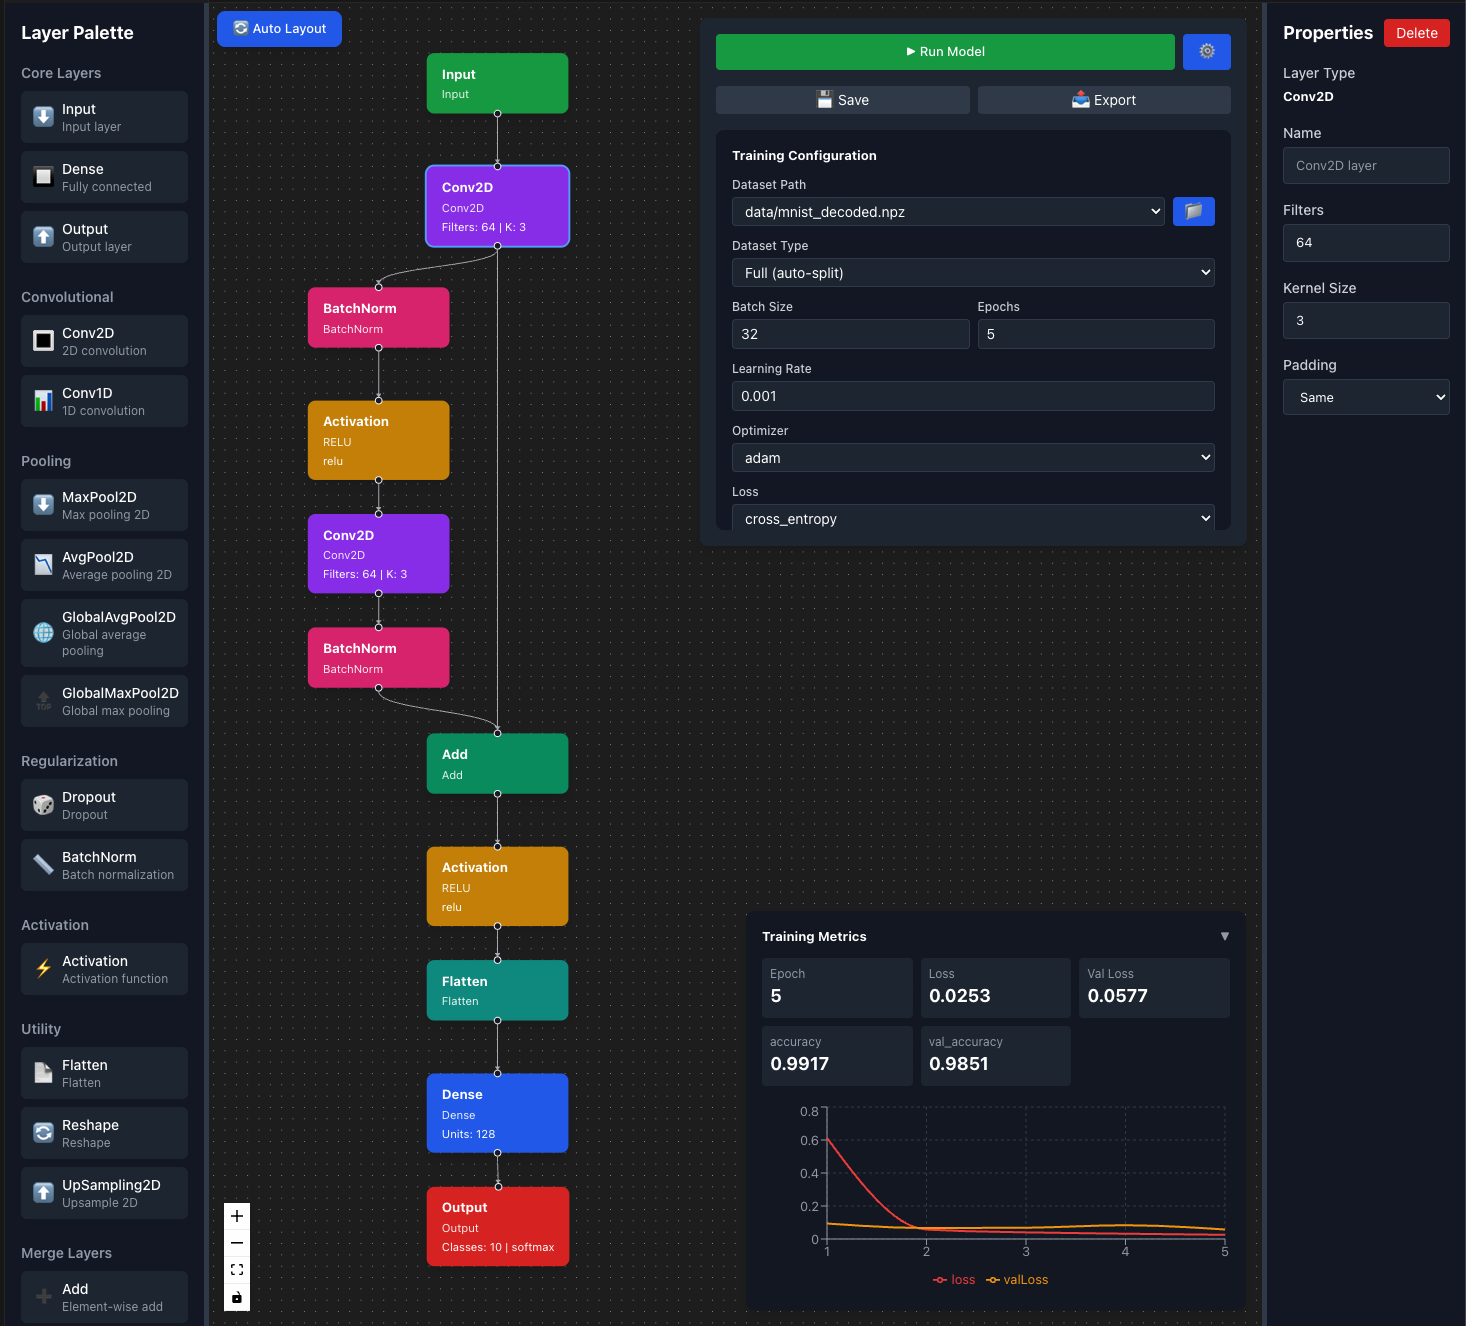Screen dimensions: 1466x1326
Task: Select the Conv1D 1D convolution icon
Action: 42,400
